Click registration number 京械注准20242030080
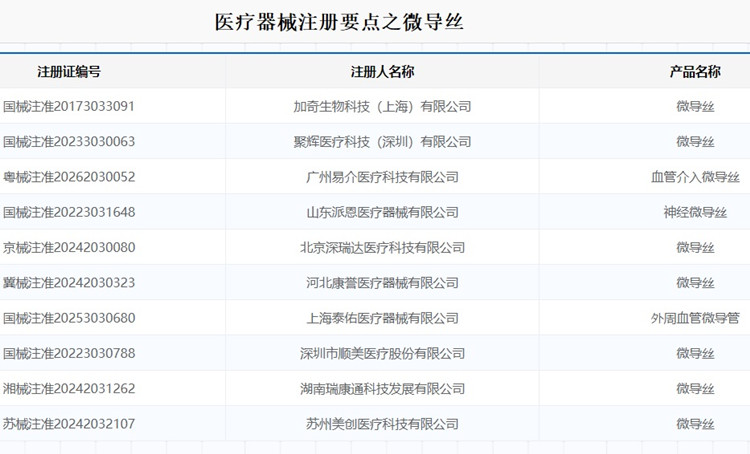 [x=69, y=247]
